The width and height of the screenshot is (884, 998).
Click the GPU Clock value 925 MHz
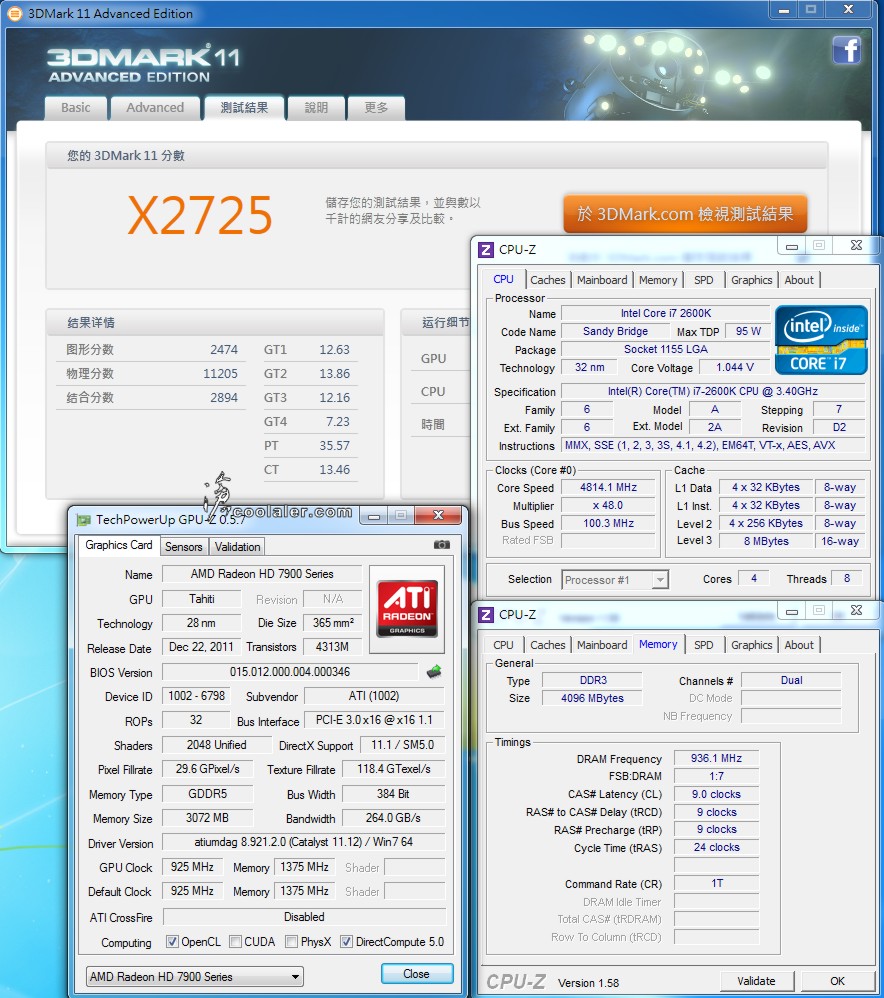click(192, 867)
